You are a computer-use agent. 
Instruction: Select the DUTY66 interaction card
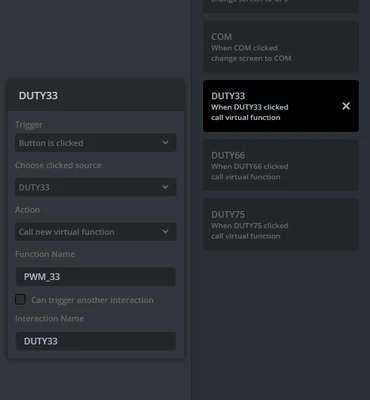coord(281,165)
